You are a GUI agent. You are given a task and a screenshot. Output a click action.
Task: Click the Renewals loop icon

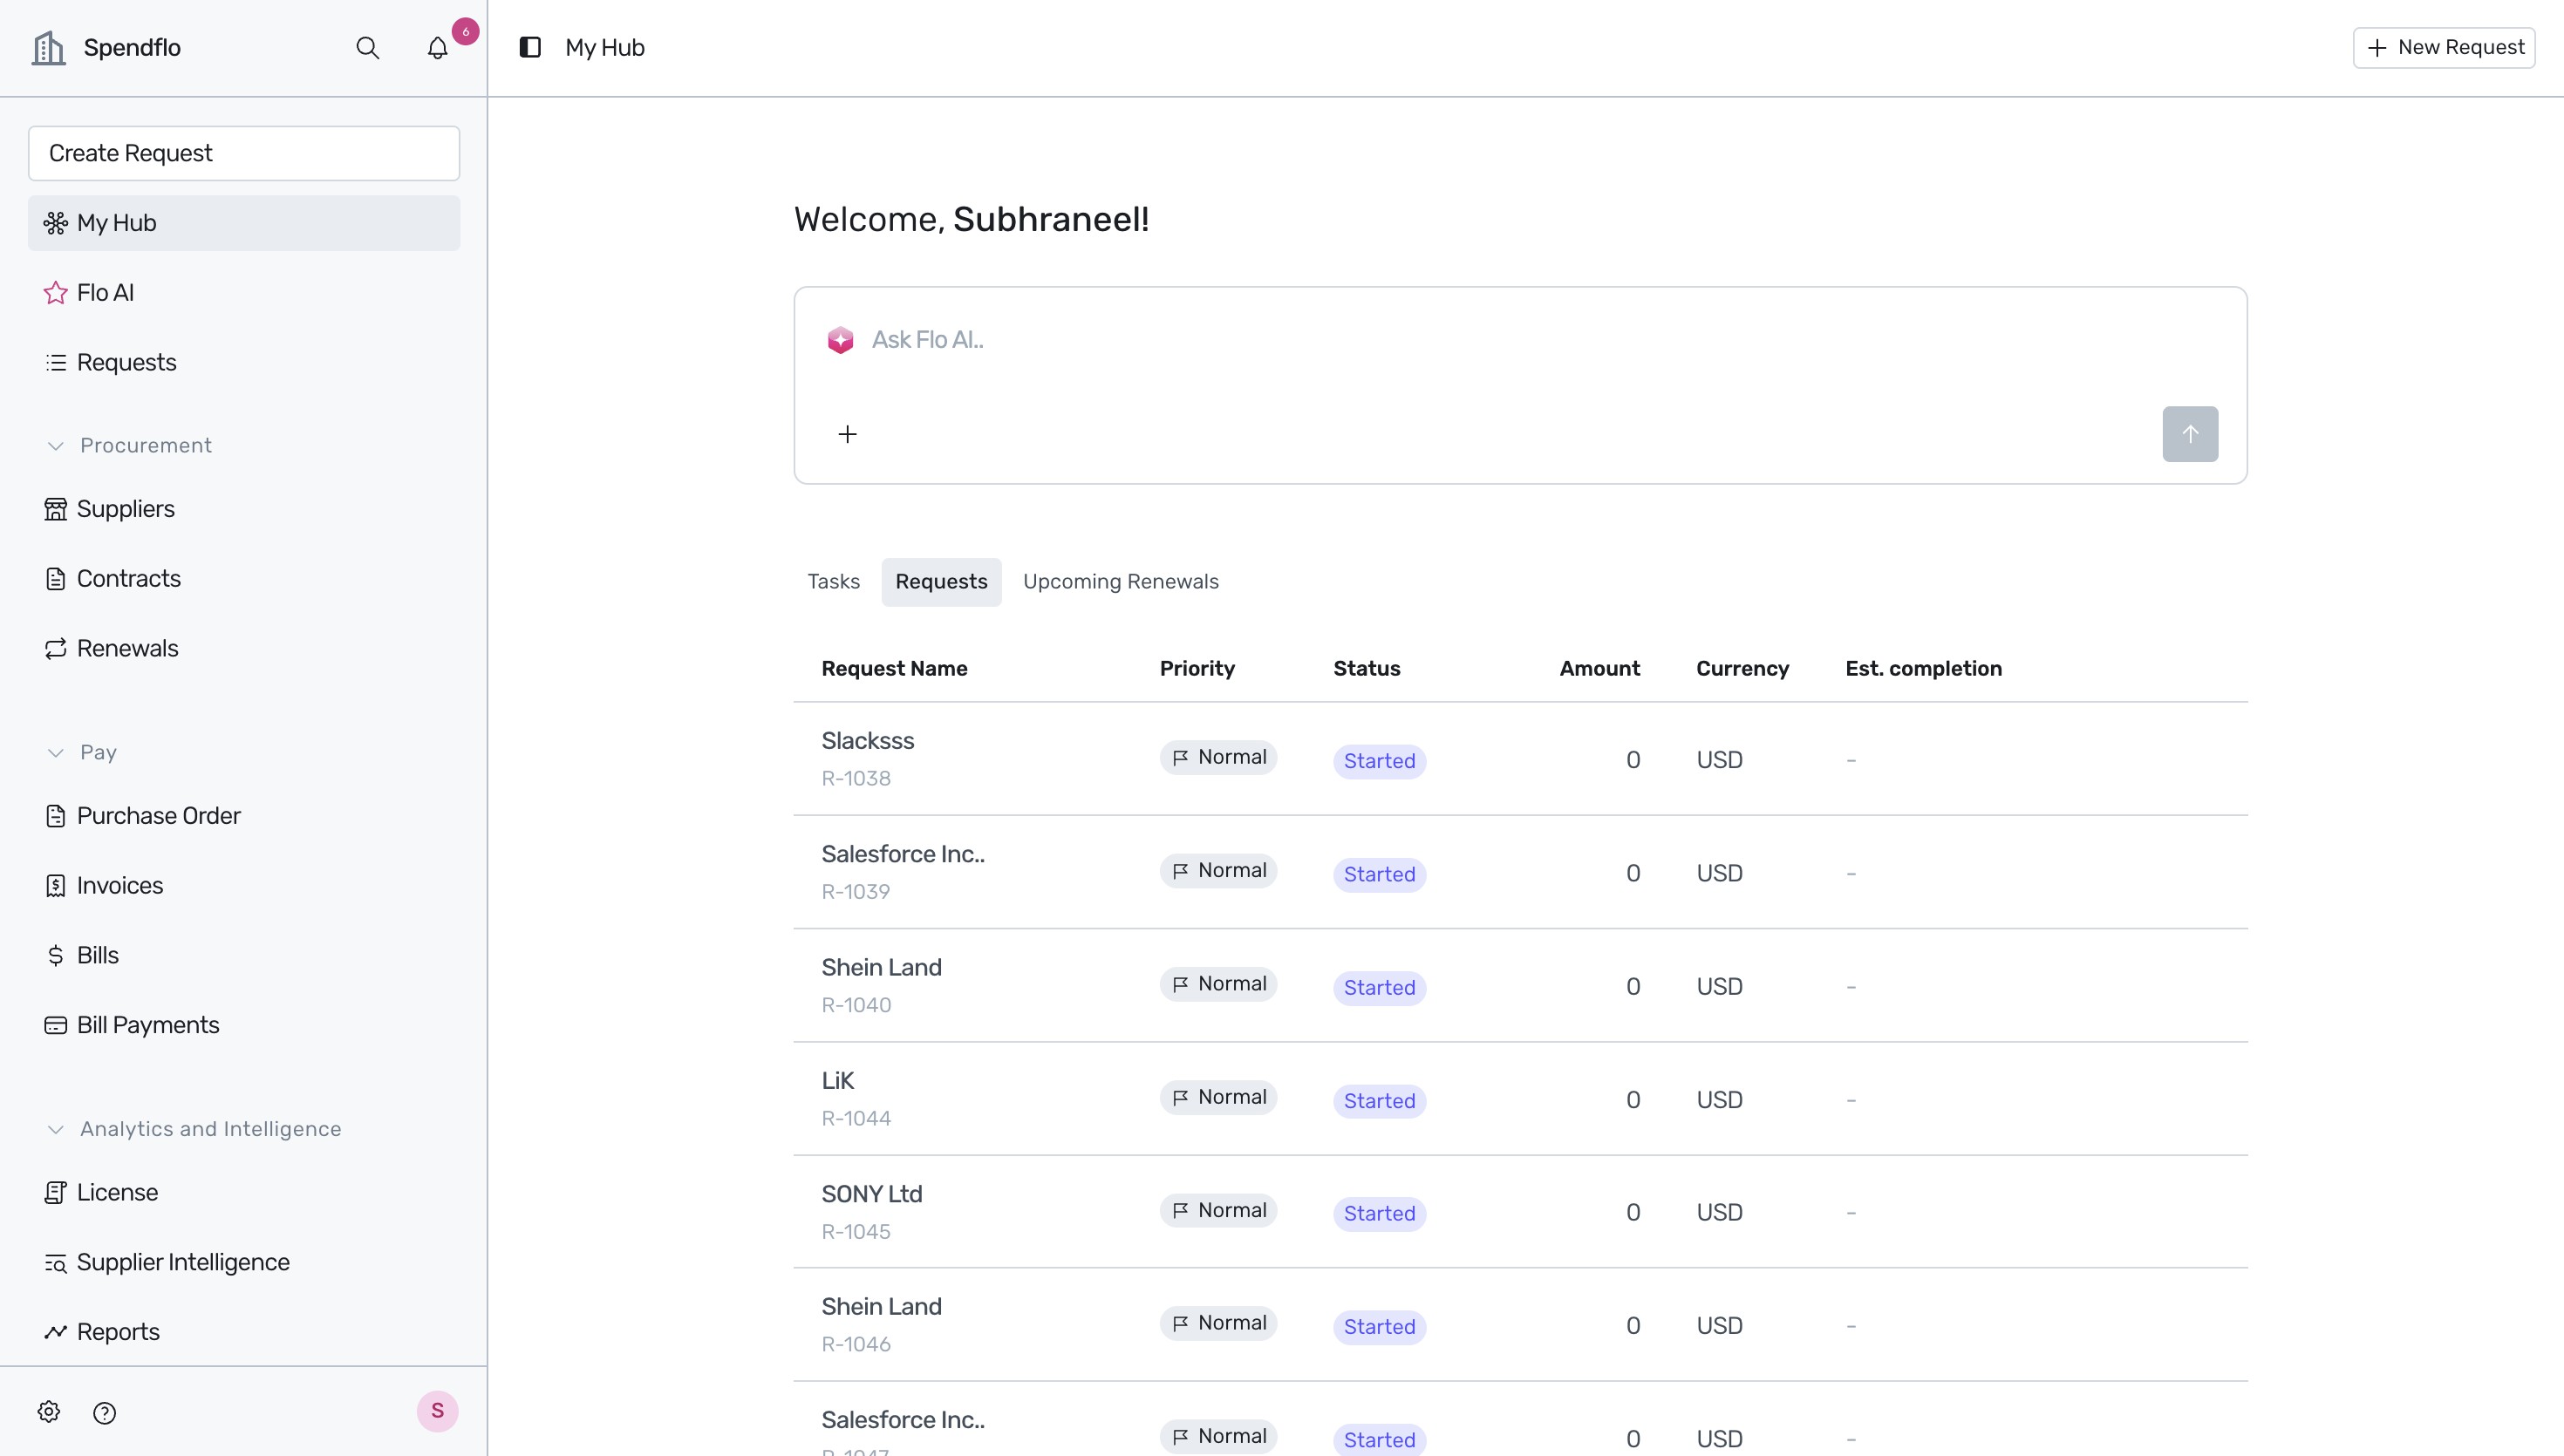(x=56, y=648)
